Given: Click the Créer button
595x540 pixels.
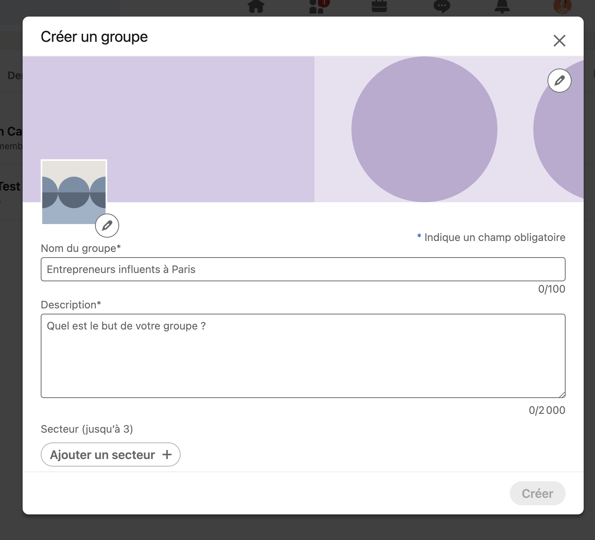Looking at the screenshot, I should [537, 493].
